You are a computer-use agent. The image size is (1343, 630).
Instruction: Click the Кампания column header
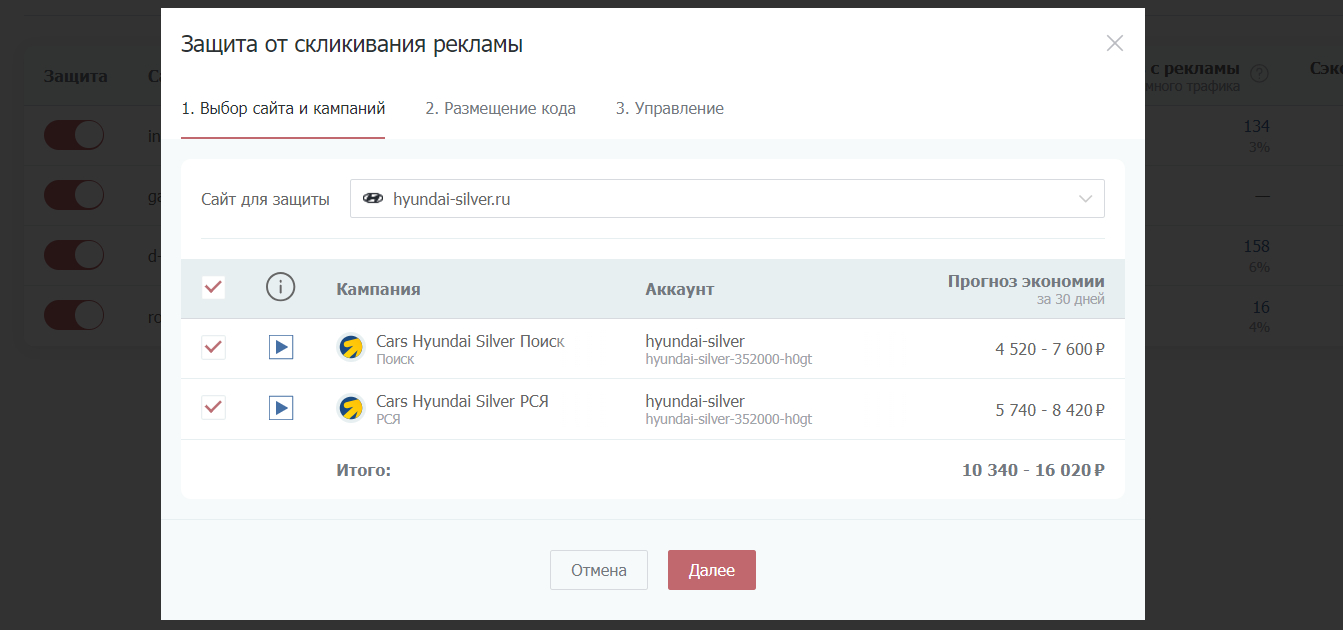click(x=378, y=289)
